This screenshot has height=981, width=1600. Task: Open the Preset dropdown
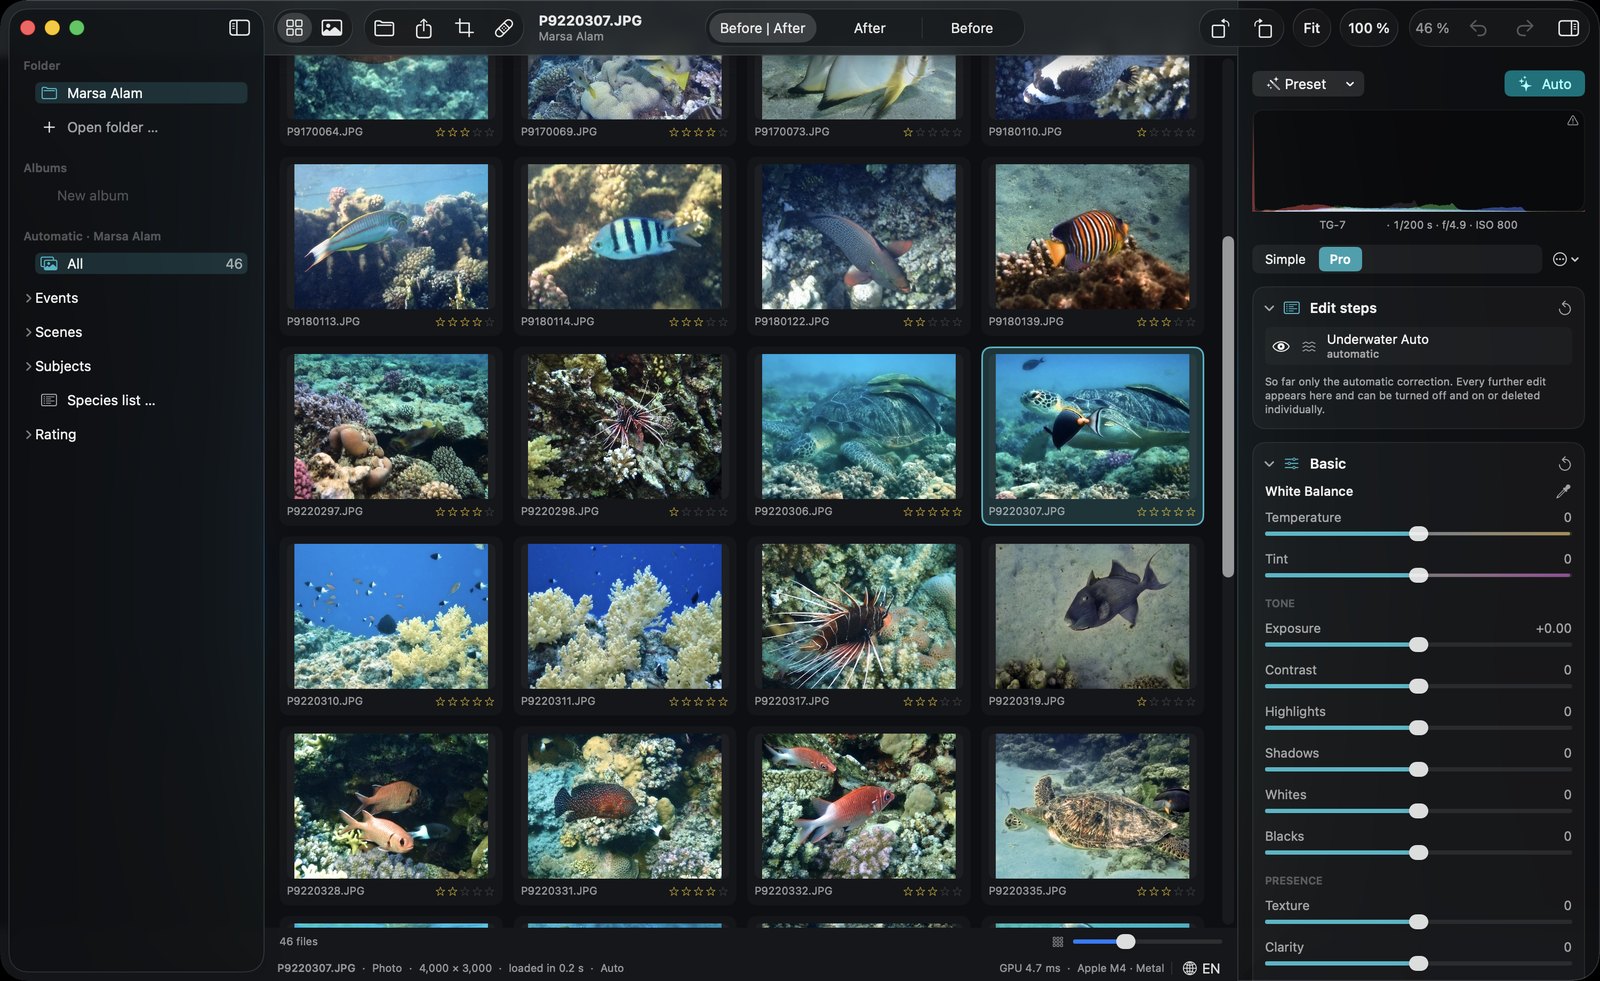click(1308, 84)
